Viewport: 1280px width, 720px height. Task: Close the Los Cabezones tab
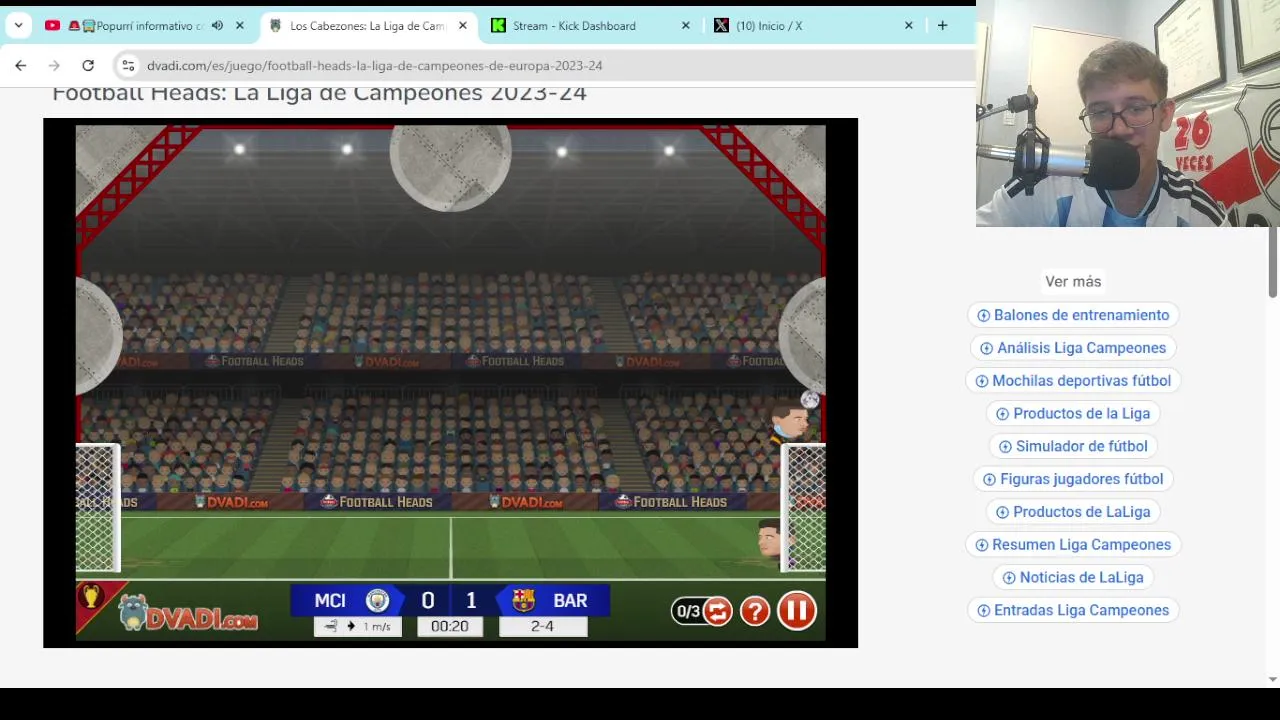462,26
